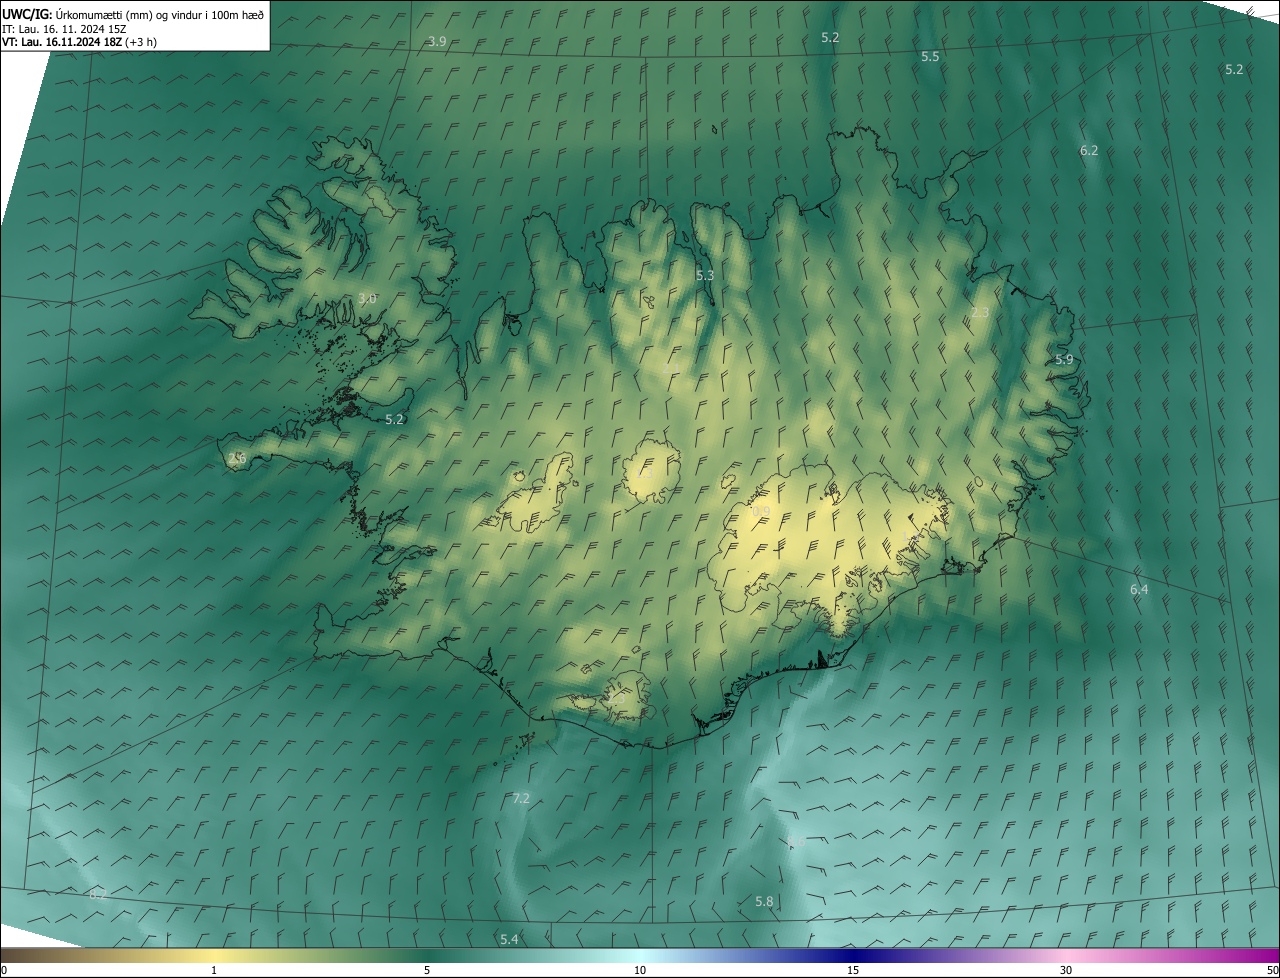Screen dimensions: 1280x978
Task: Click the color scale tick labeled "10"
Action: pos(640,970)
